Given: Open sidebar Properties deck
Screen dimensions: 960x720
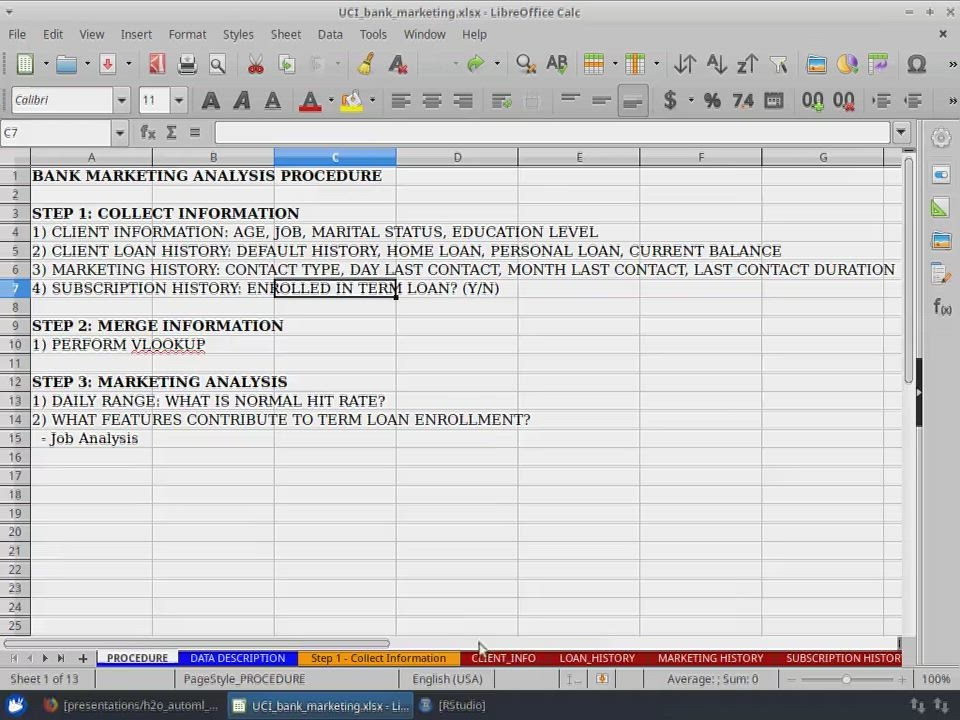Looking at the screenshot, I should tap(941, 175).
